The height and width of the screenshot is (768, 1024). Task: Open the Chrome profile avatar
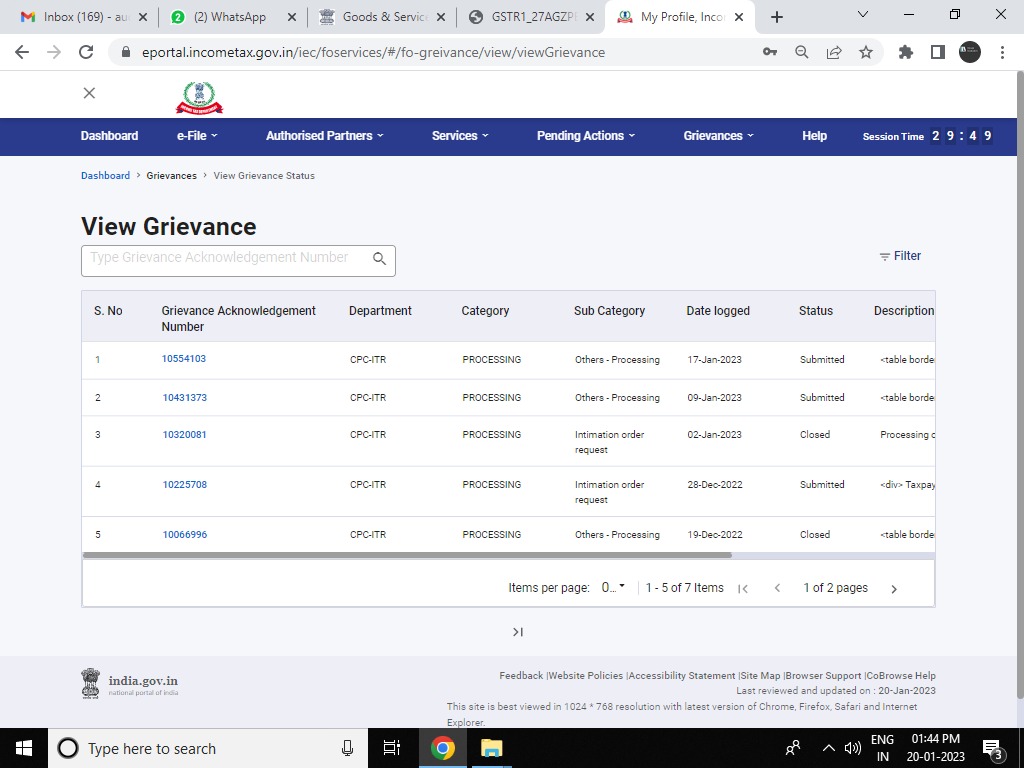(x=970, y=52)
